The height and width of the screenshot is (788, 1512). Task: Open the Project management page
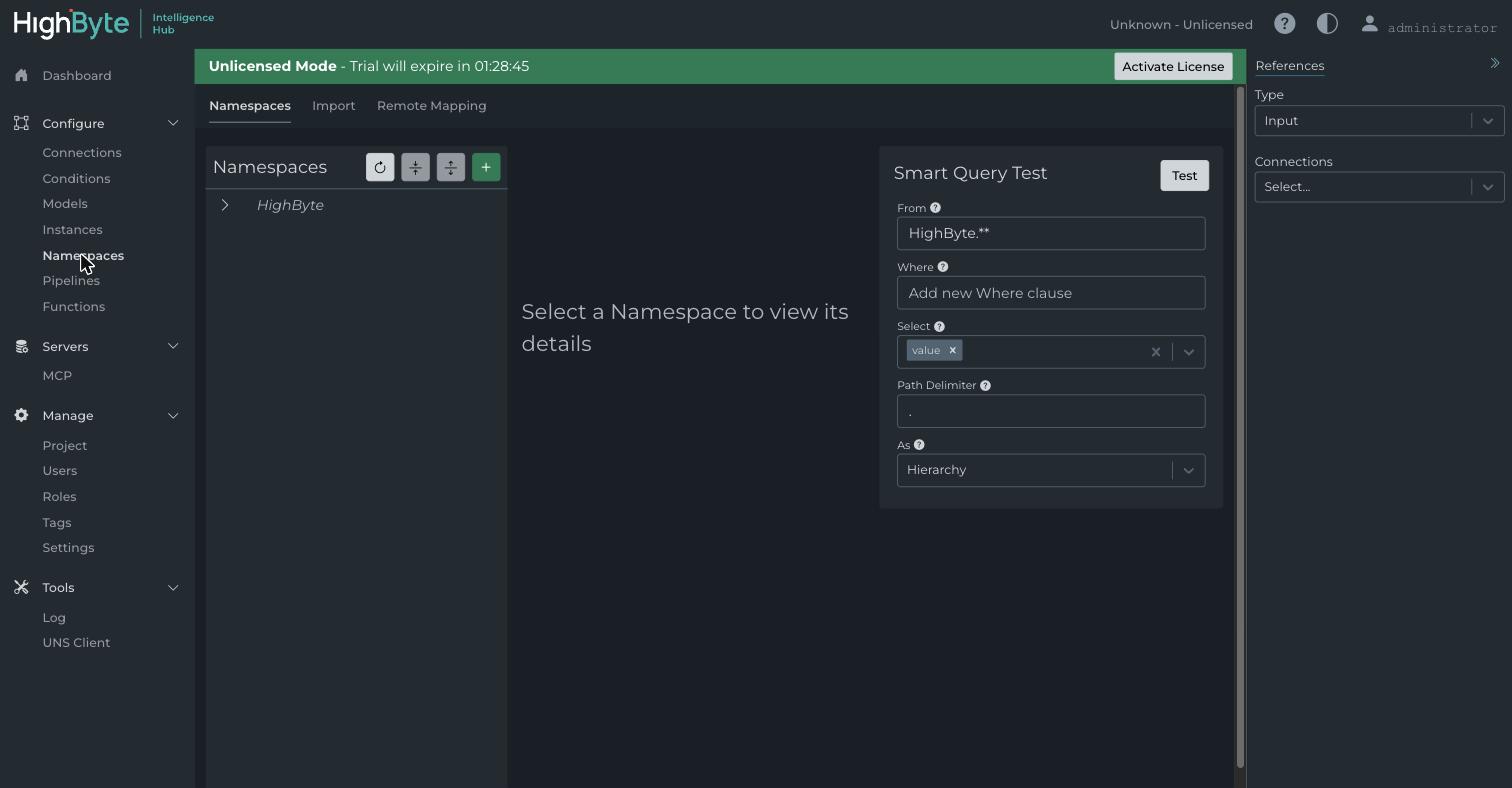[x=65, y=446]
